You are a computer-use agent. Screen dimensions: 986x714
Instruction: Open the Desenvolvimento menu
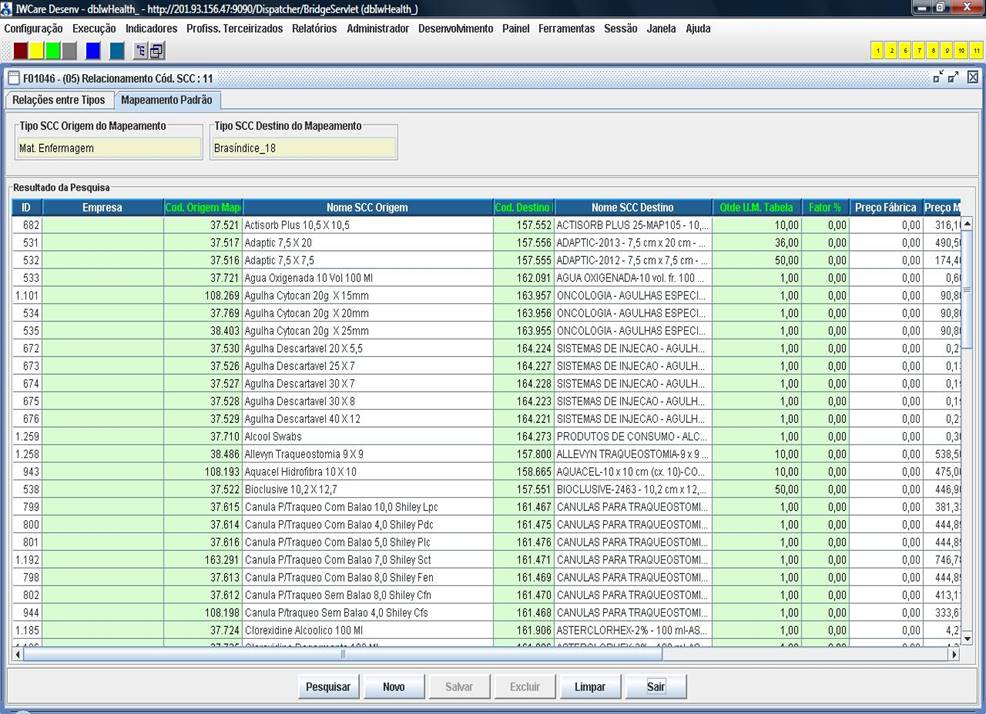click(x=456, y=28)
